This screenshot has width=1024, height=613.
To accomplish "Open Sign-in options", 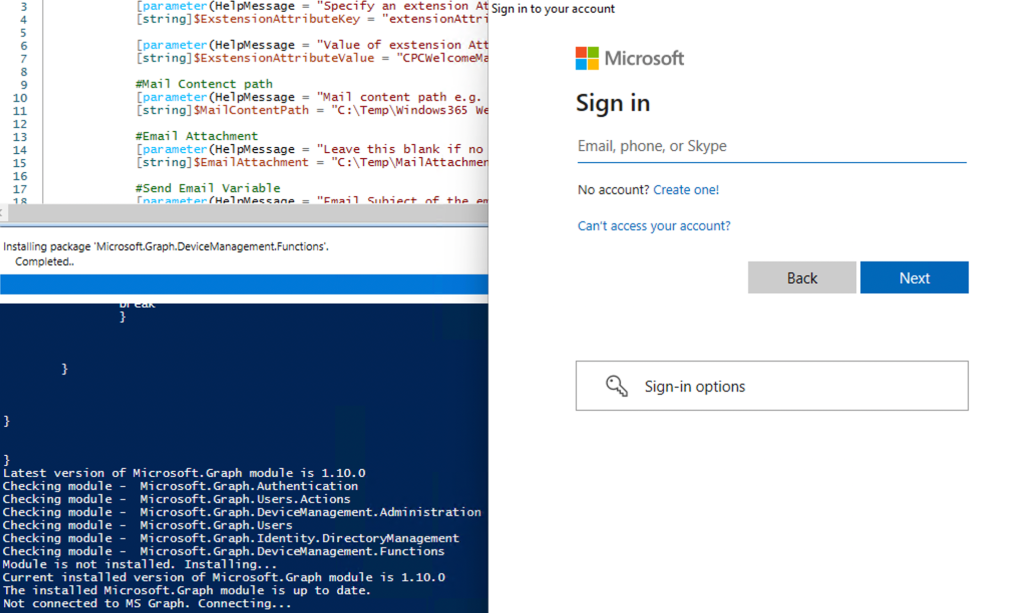I will coord(772,386).
